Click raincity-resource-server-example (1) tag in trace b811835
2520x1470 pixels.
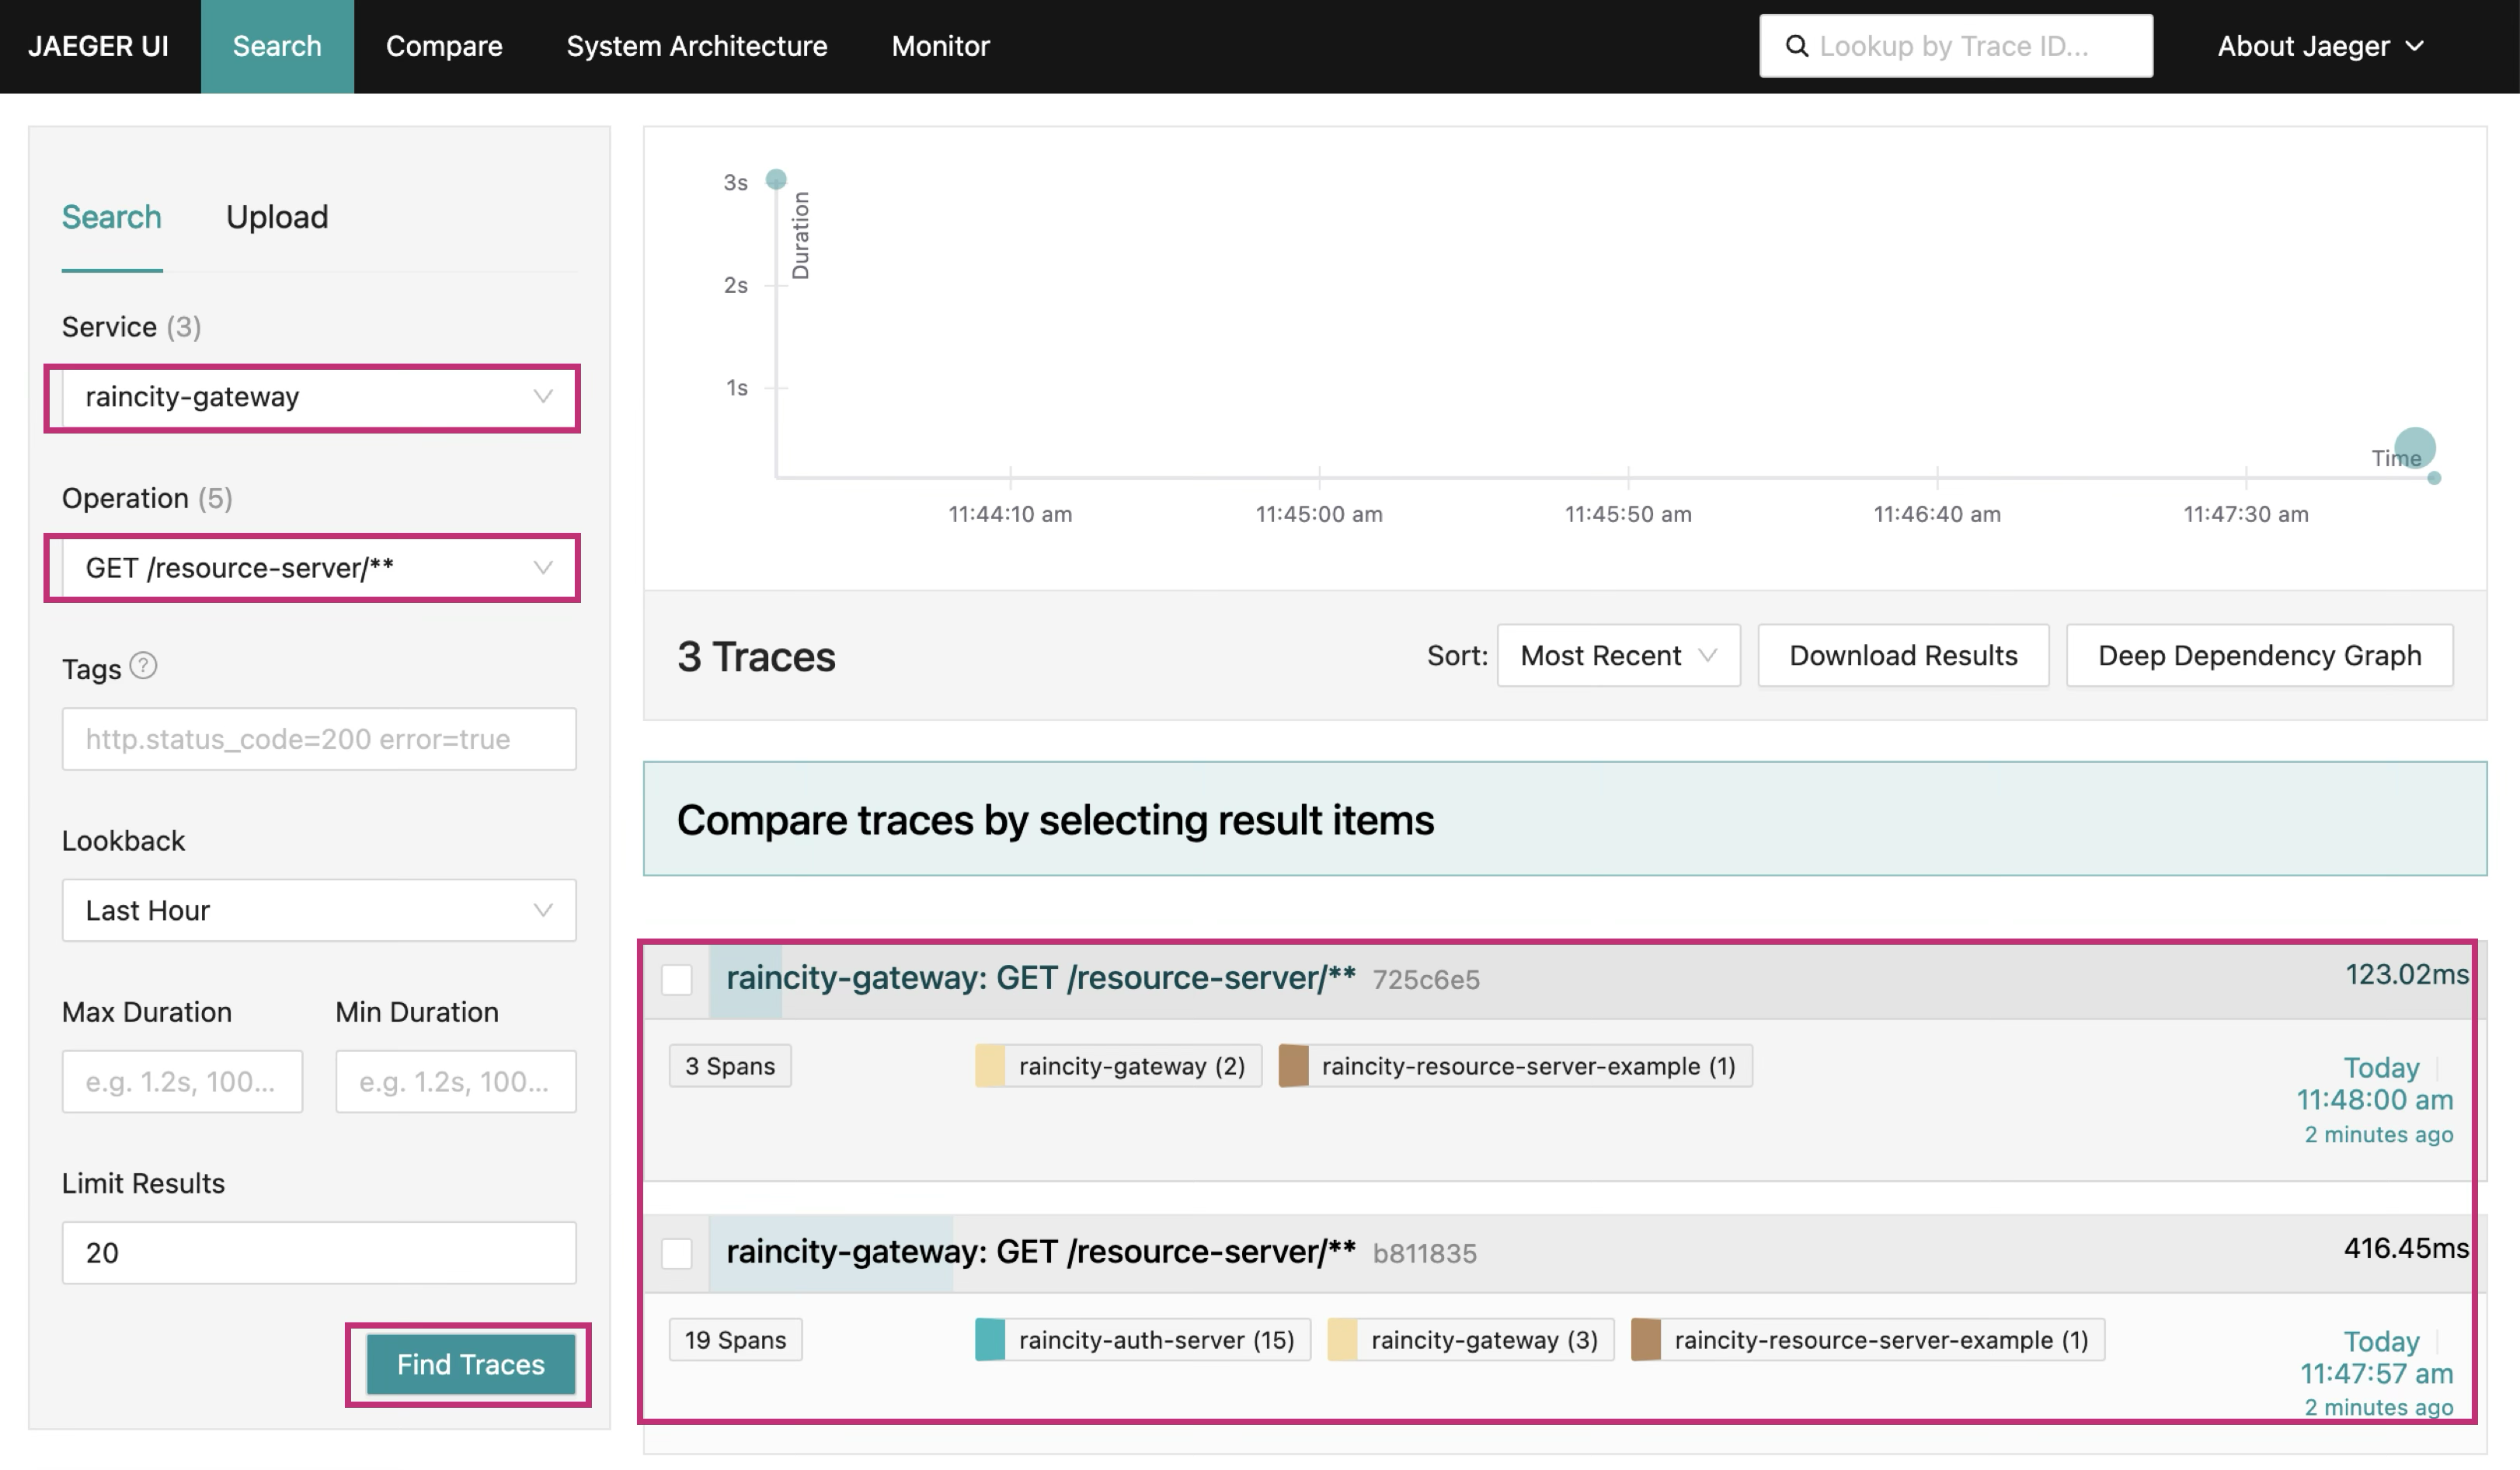(x=1868, y=1340)
